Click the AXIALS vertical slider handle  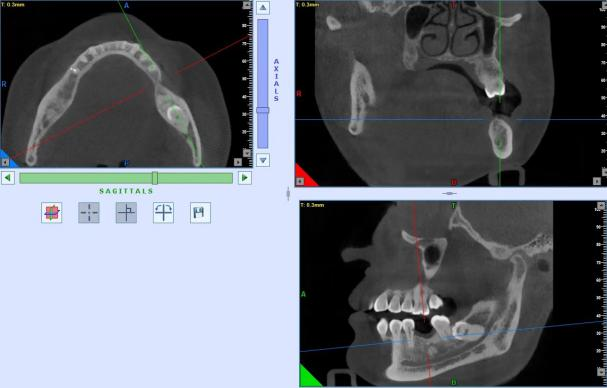tap(262, 110)
